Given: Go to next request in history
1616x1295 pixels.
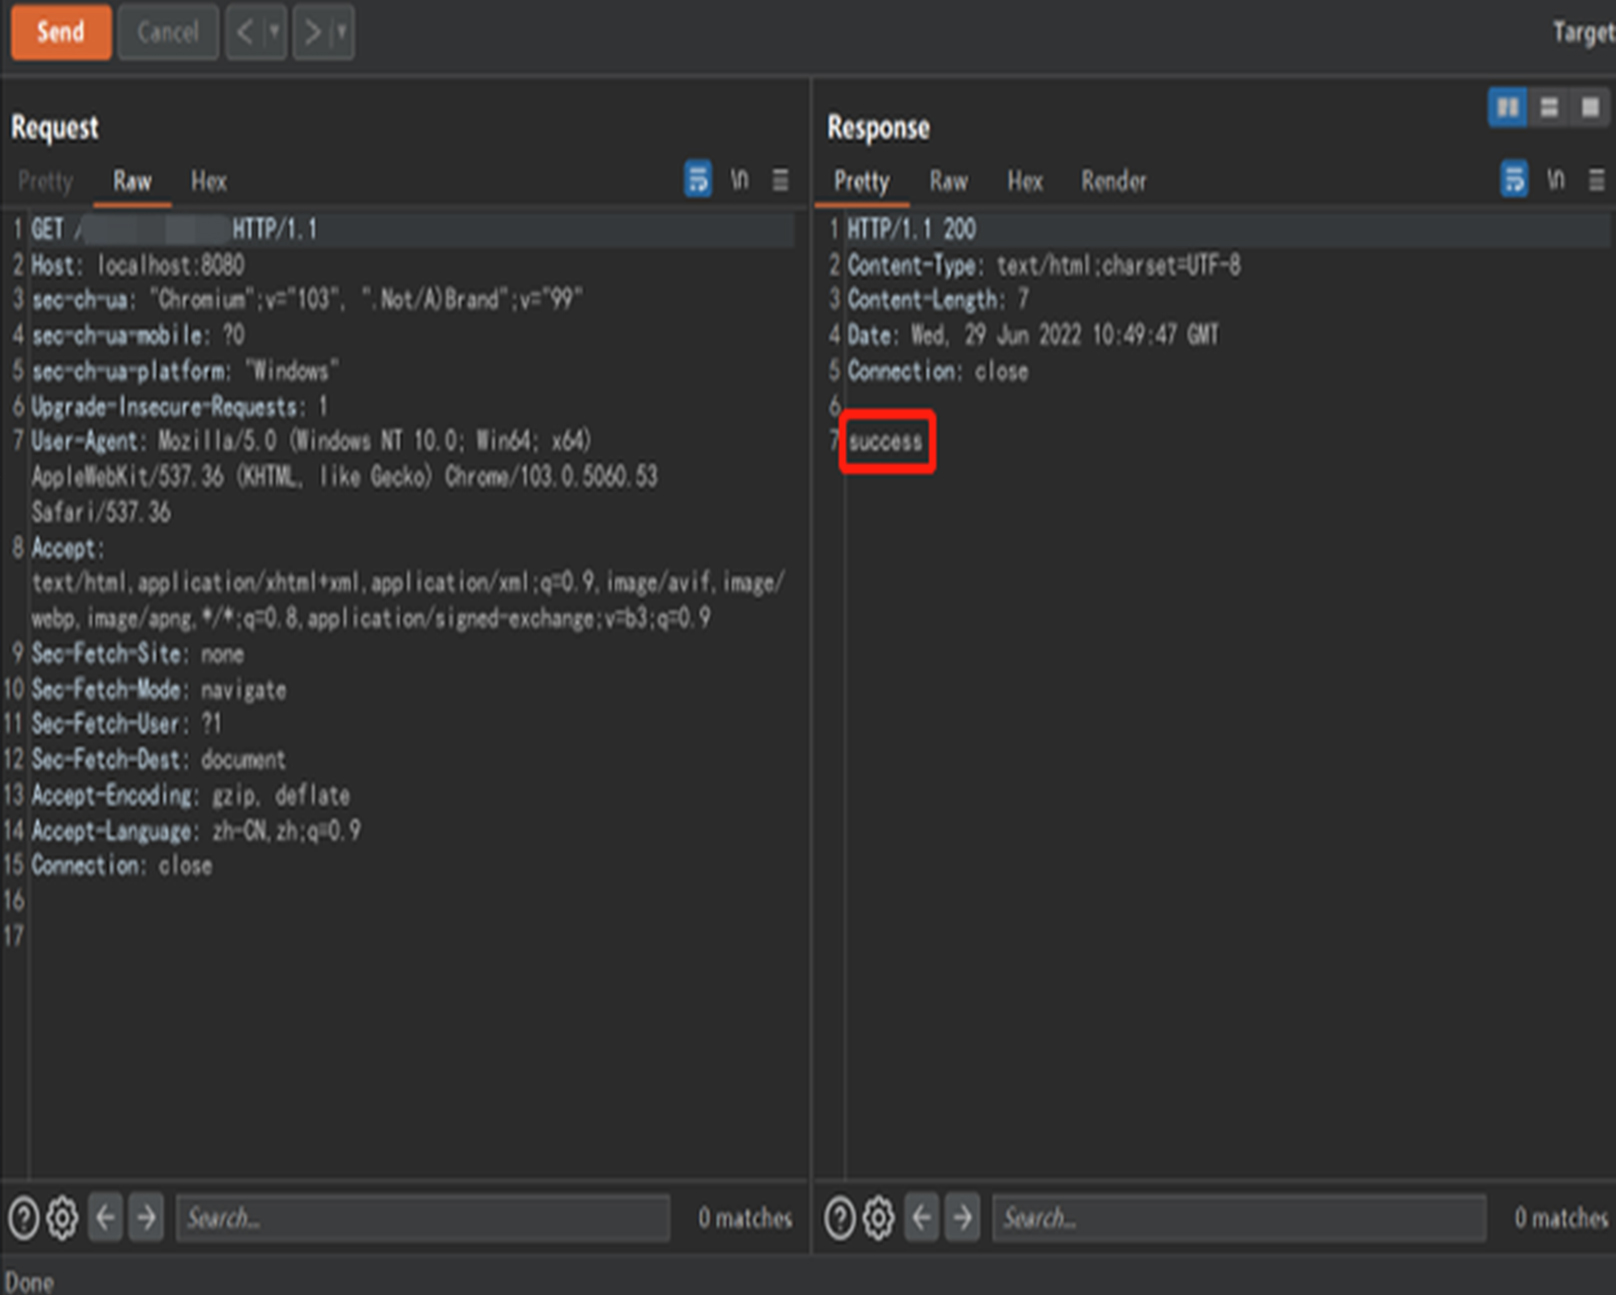Looking at the screenshot, I should coord(313,32).
